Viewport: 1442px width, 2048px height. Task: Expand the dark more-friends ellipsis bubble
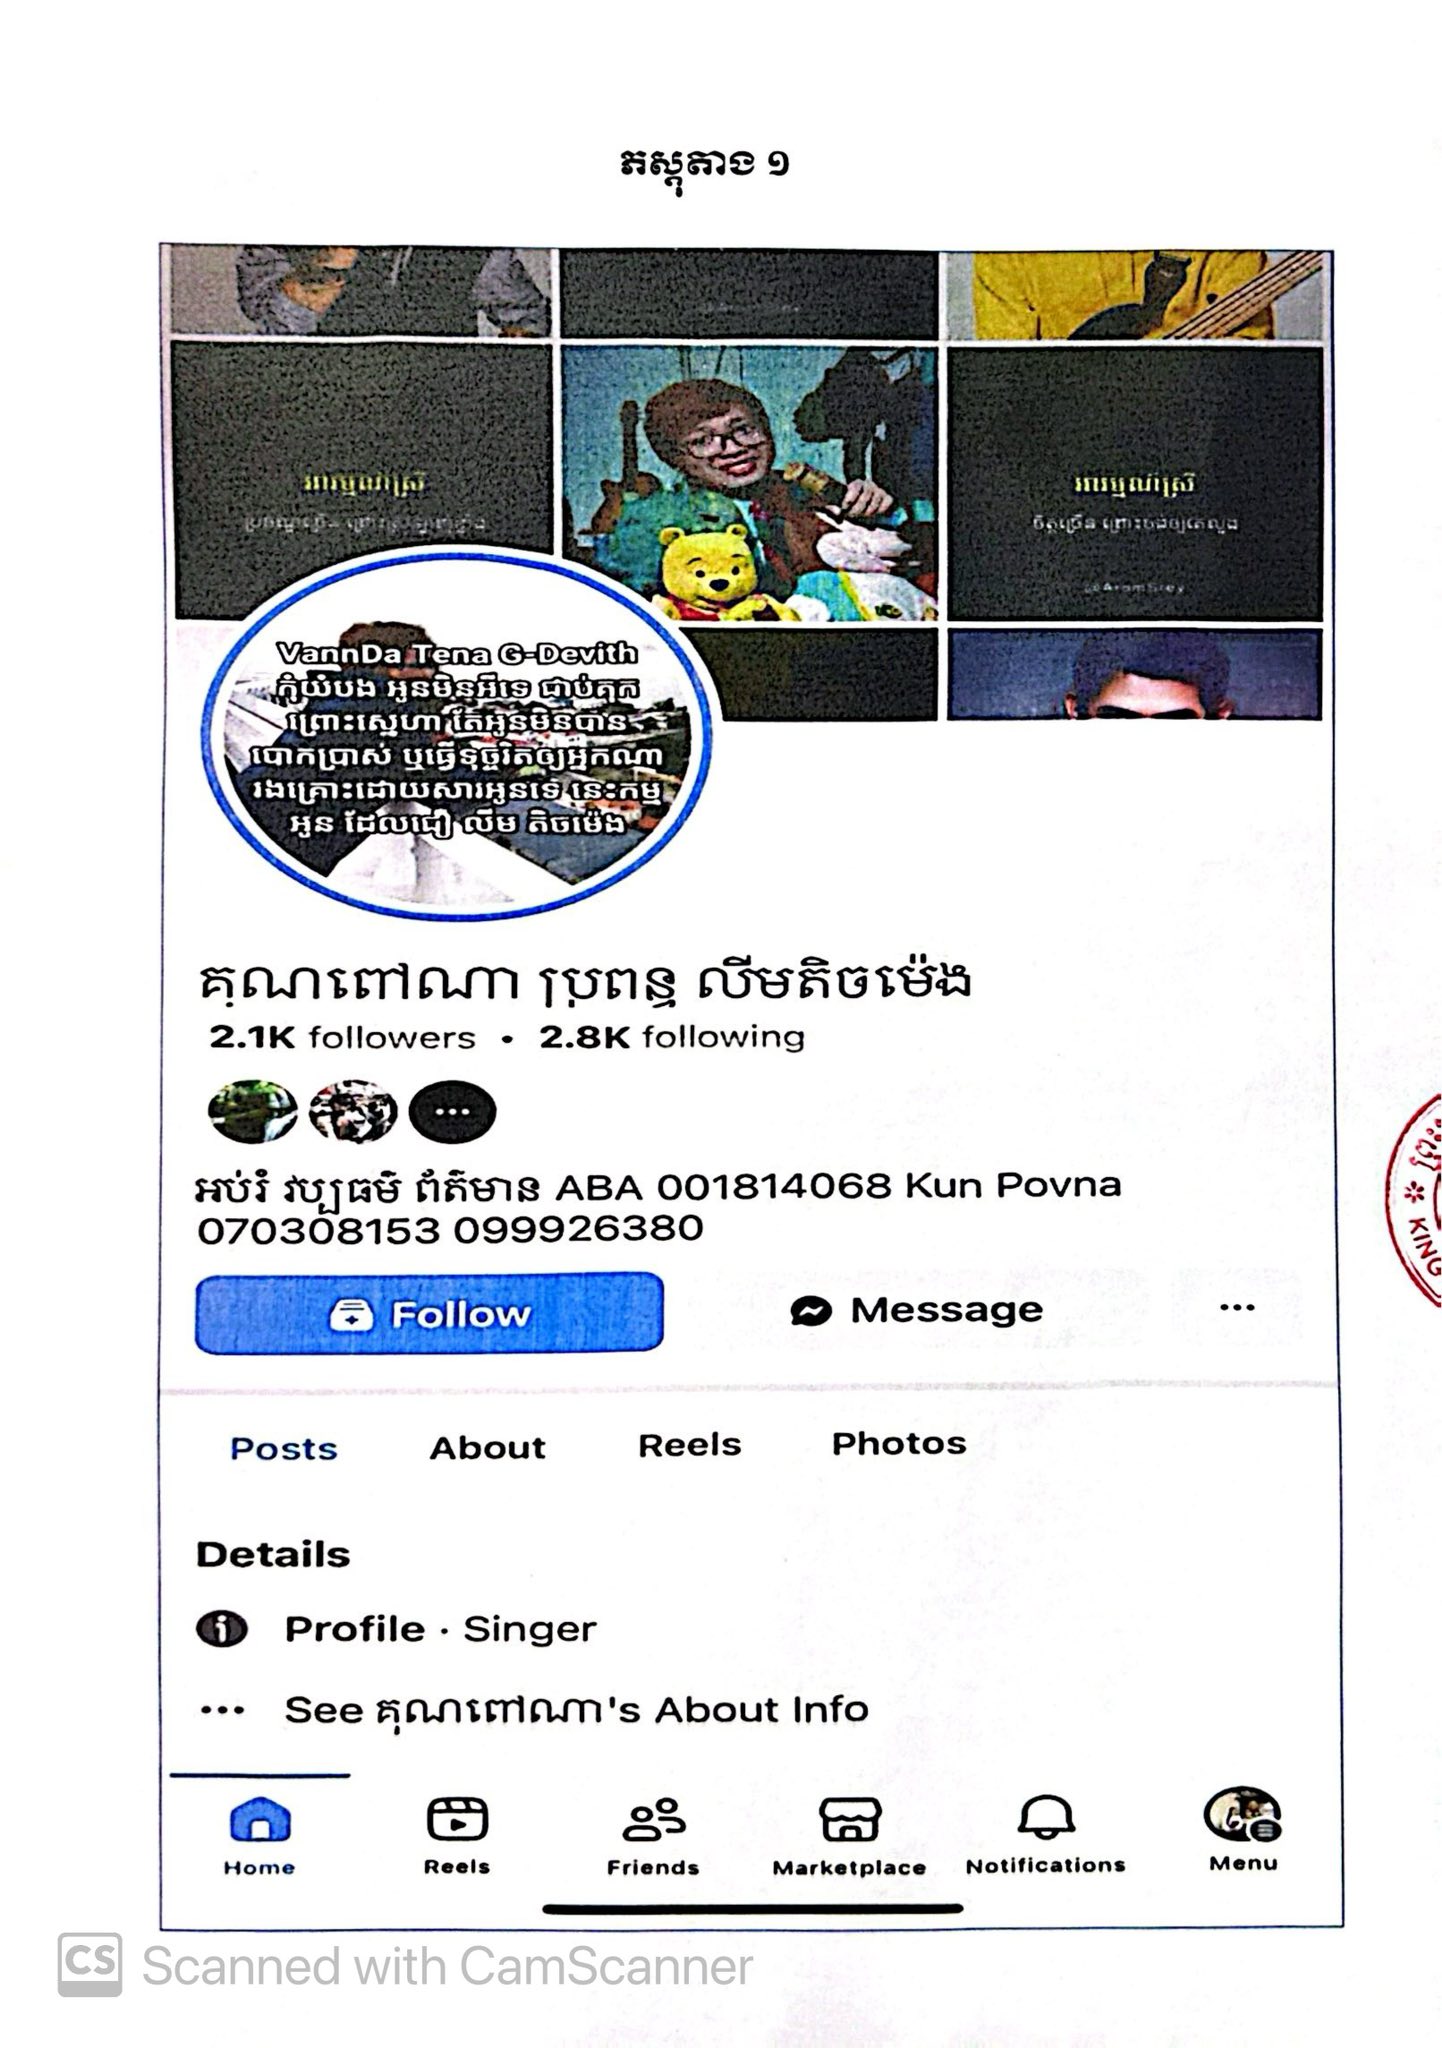453,1112
